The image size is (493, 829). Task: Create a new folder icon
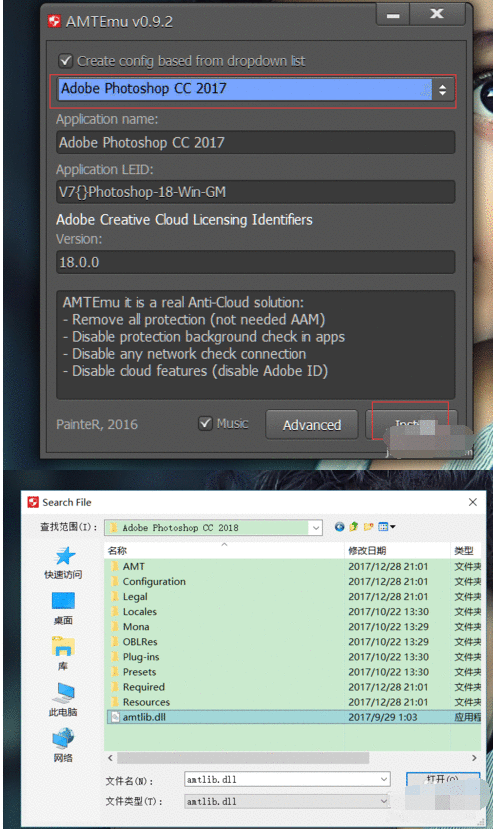coord(368,527)
